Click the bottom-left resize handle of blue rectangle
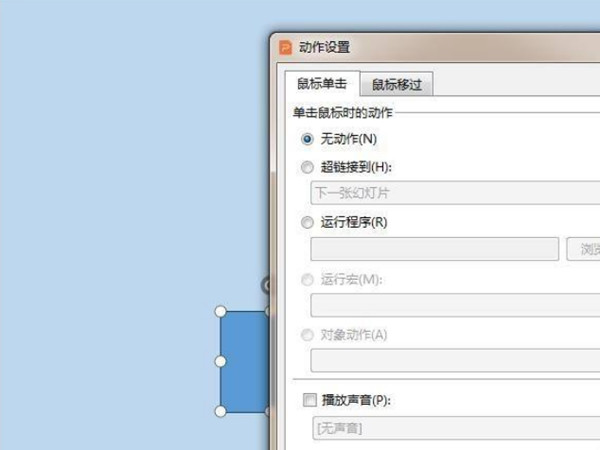The width and height of the screenshot is (600, 450). click(221, 411)
